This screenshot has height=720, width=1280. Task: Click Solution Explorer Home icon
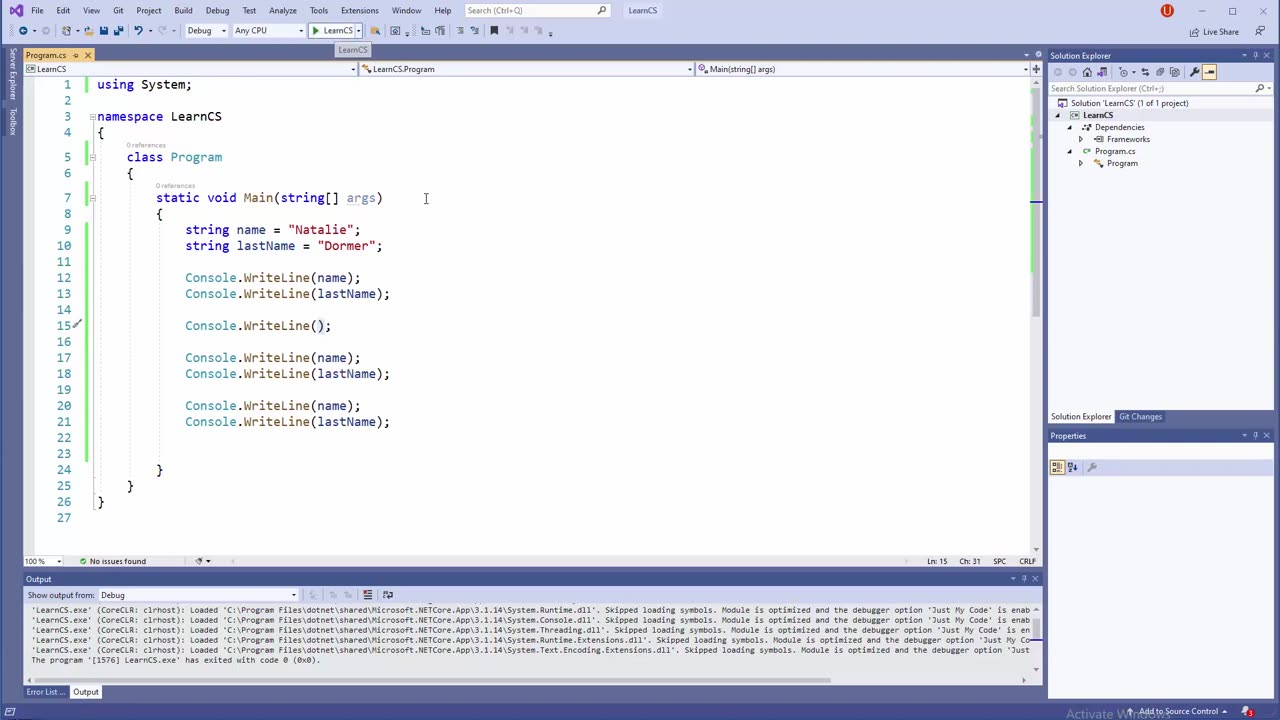tap(1087, 72)
